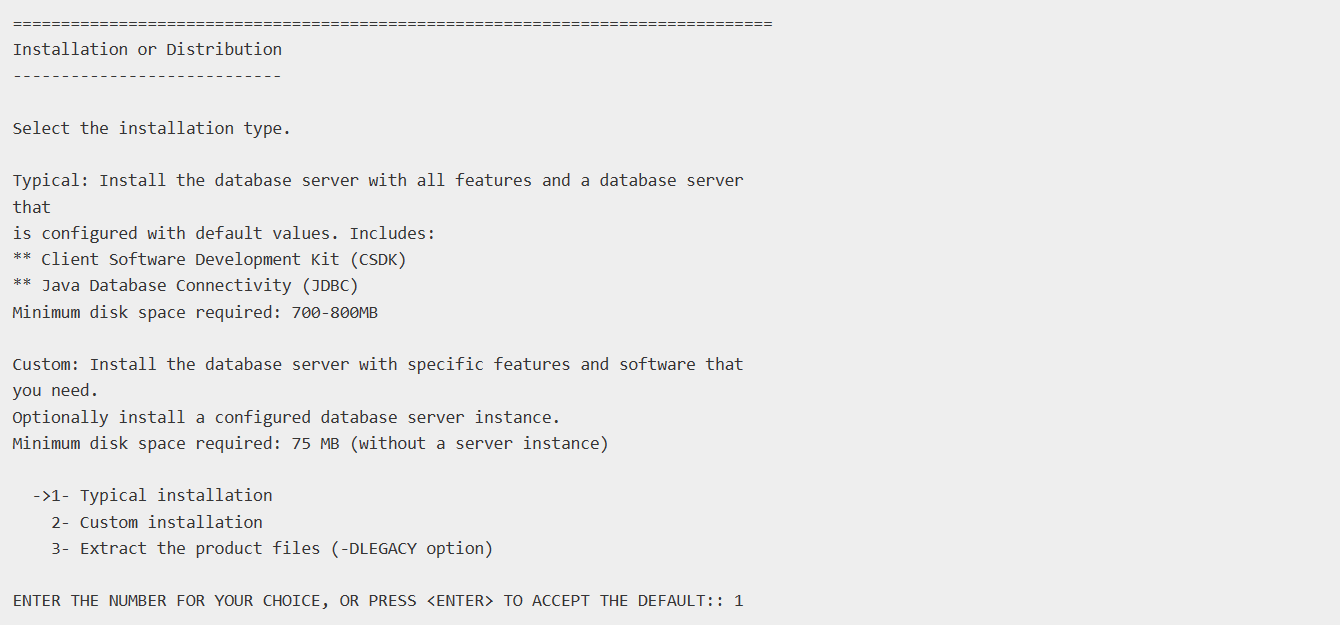Click the Client Software Development Kit (CSDK) line
The height and width of the screenshot is (625, 1340).
[209, 259]
